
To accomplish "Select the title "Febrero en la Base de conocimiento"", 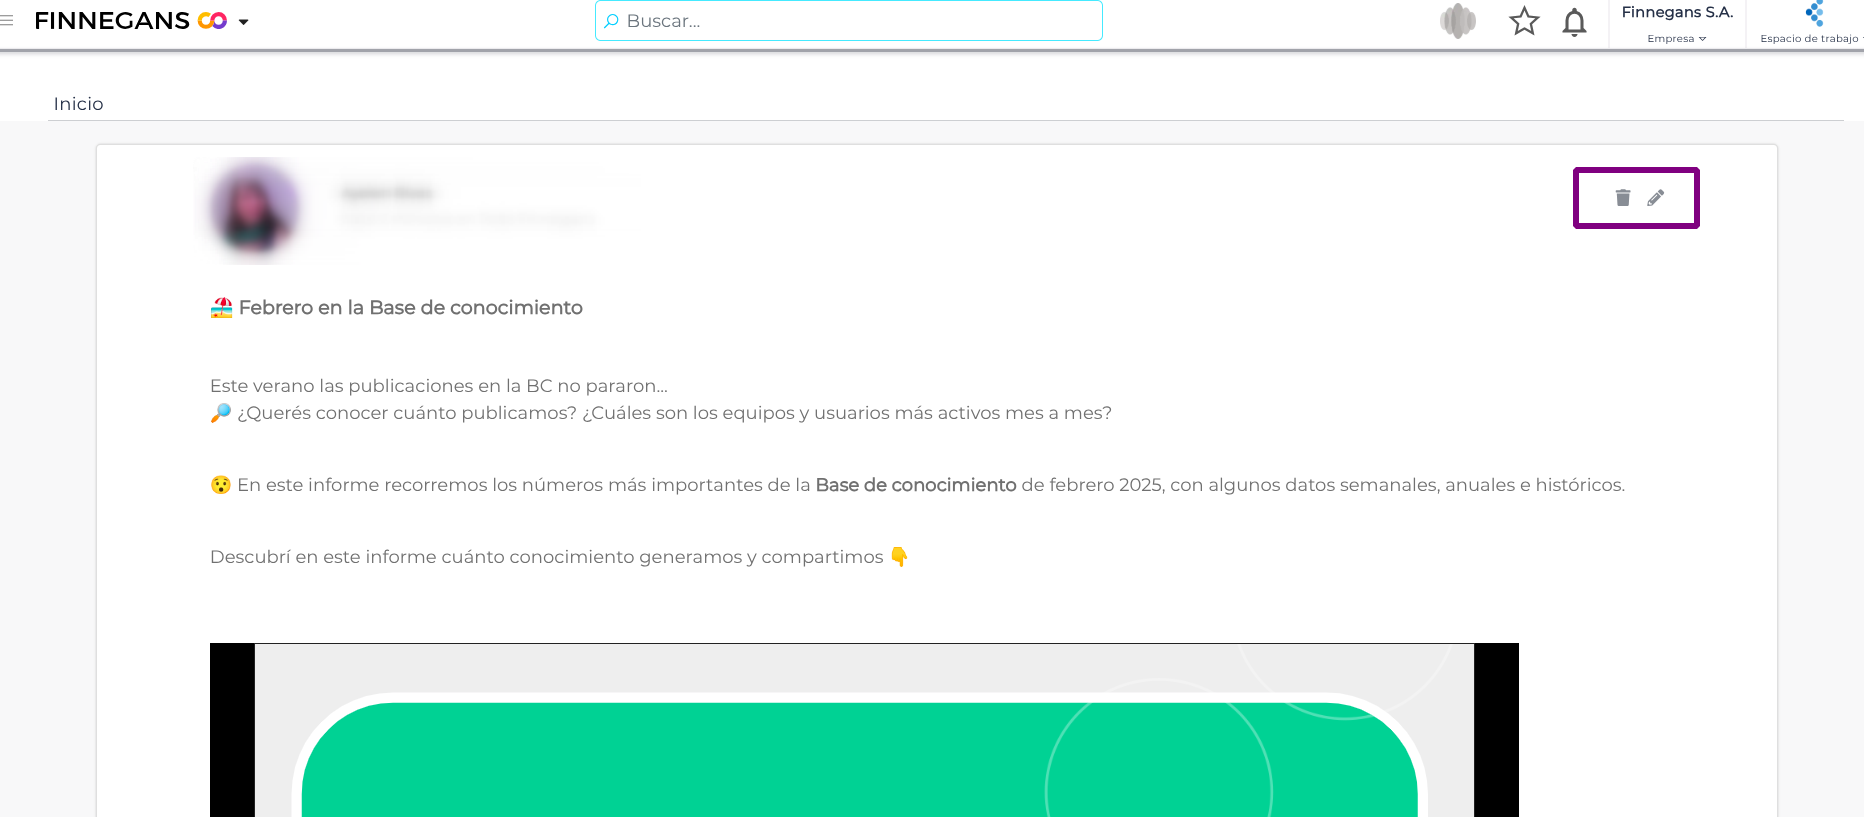I will (x=411, y=308).
